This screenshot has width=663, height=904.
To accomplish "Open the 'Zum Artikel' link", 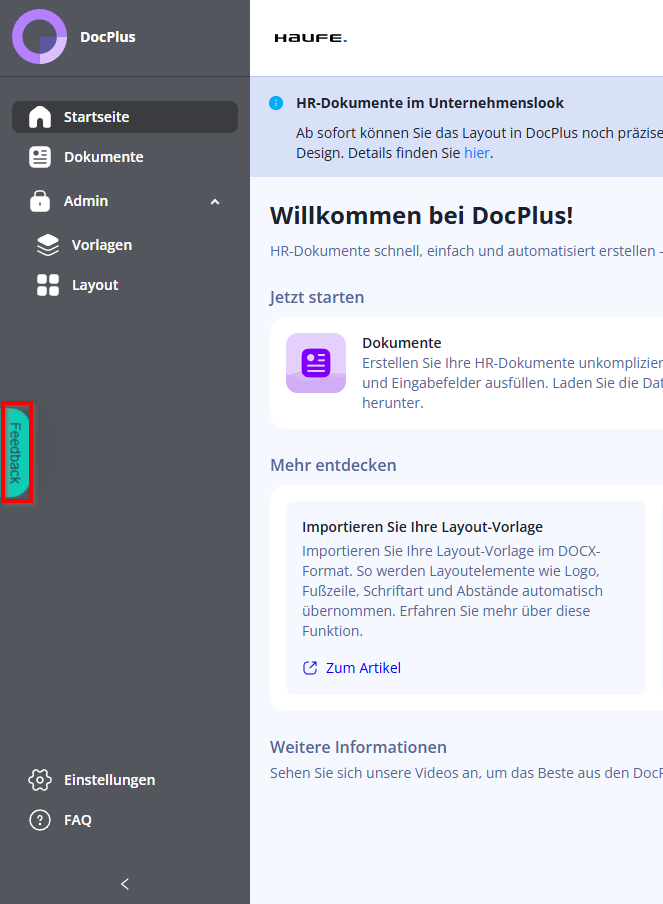I will tap(363, 668).
